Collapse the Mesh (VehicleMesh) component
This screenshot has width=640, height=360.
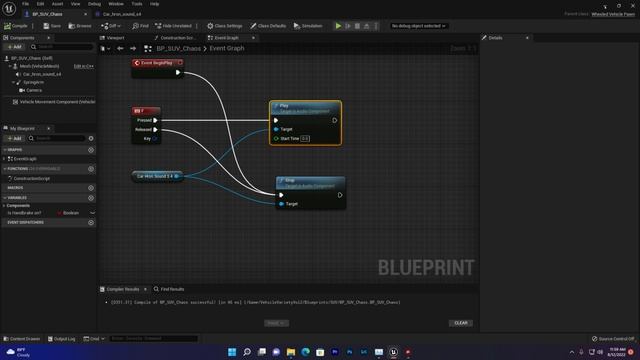click(10, 66)
